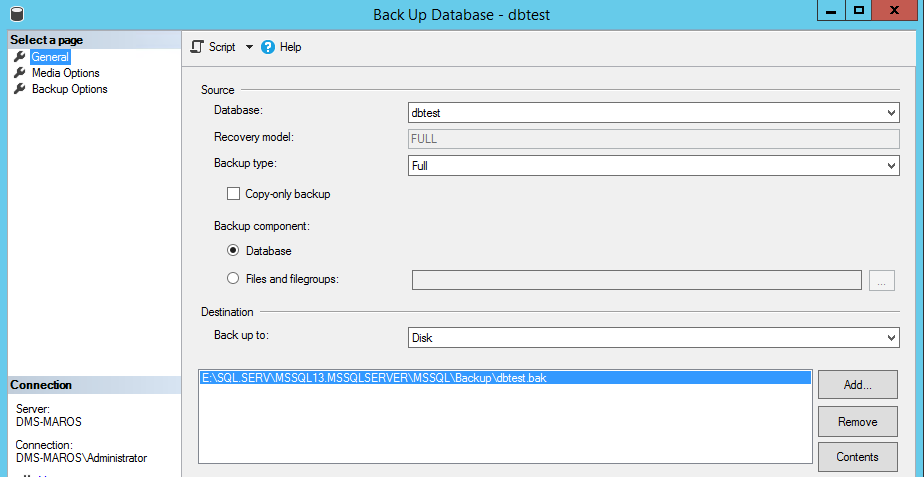This screenshot has width=924, height=477.
Task: Click the Script icon in toolbar
Action: tap(197, 47)
